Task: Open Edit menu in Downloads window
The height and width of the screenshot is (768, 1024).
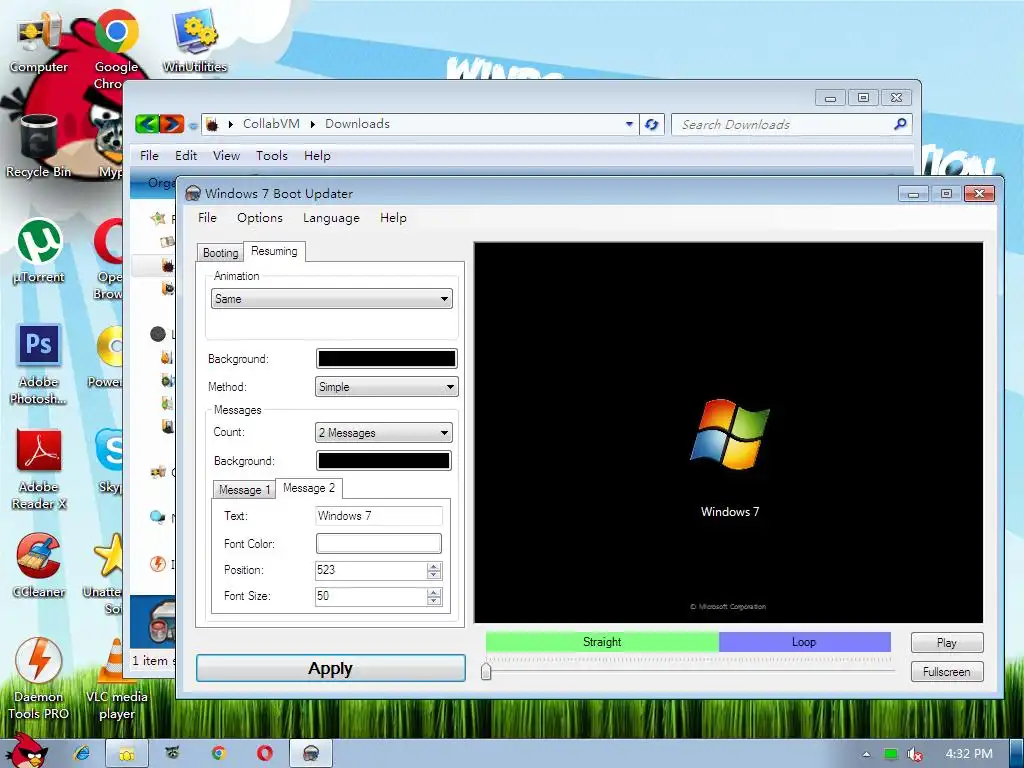Action: 186,155
